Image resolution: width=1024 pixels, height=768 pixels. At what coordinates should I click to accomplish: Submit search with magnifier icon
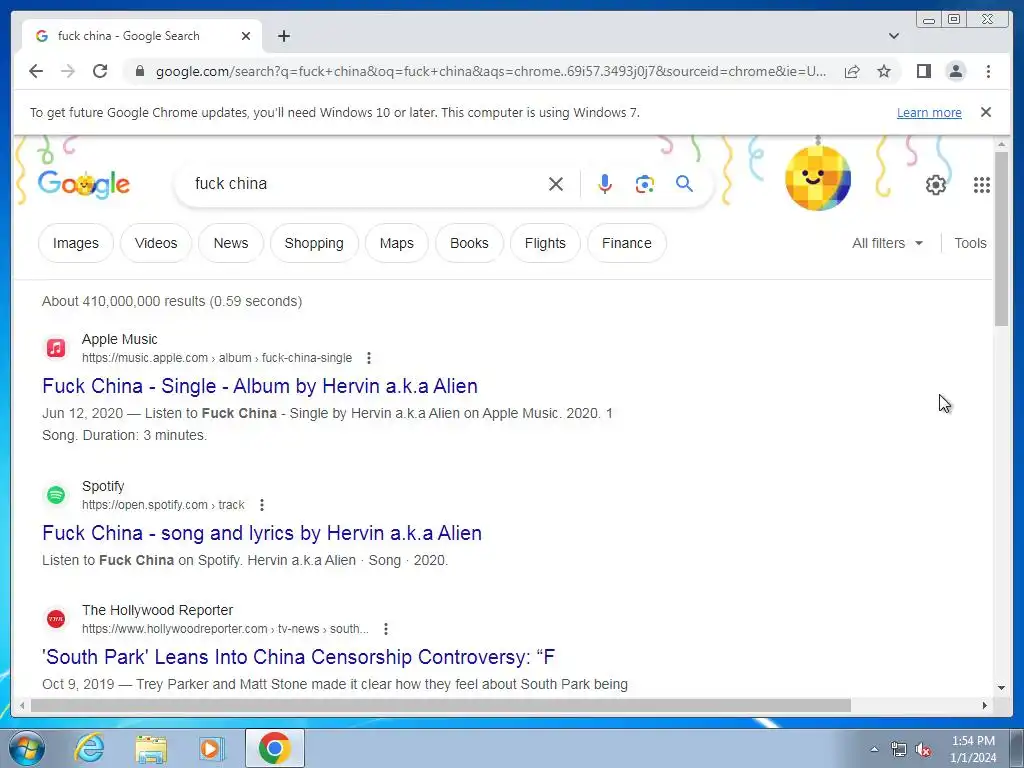click(x=684, y=184)
